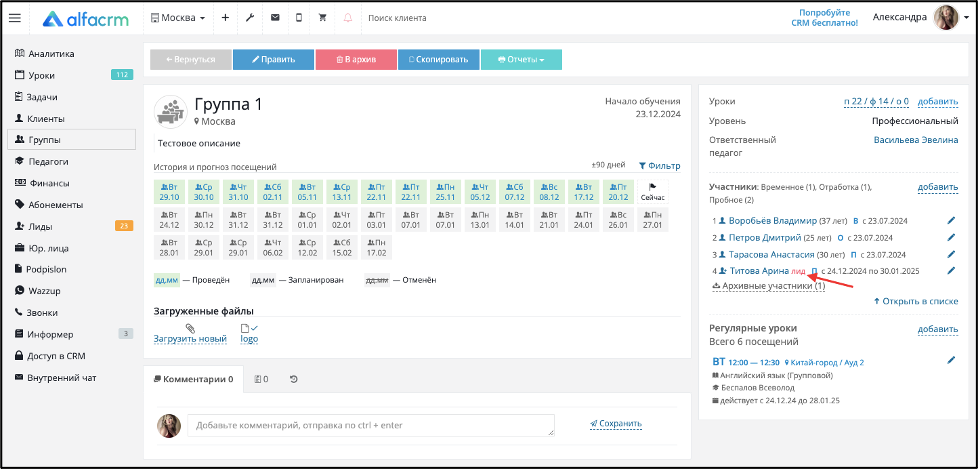Click the Сохранить comment link
The image size is (979, 470).
pyautogui.click(x=616, y=424)
